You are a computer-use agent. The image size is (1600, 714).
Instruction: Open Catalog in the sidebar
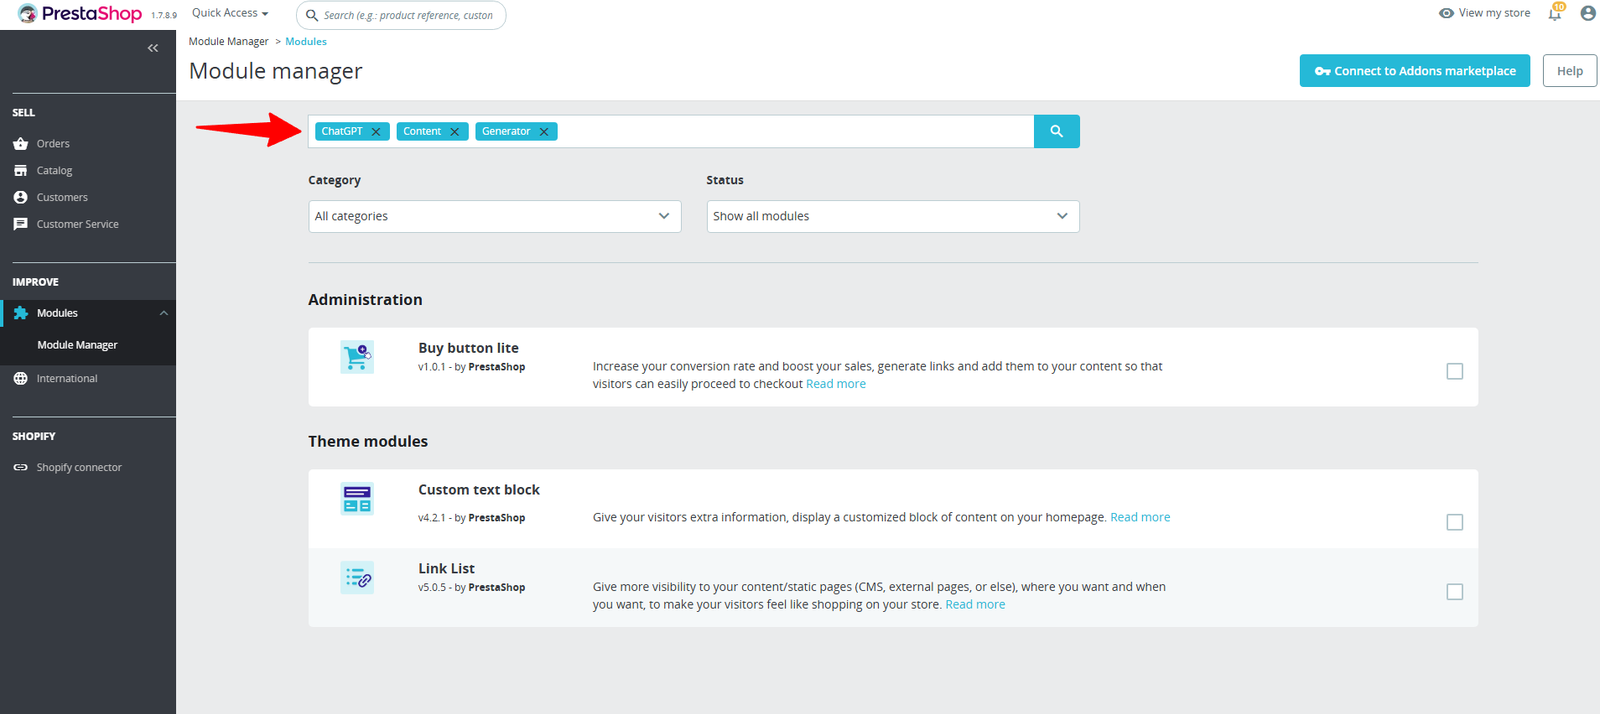pyautogui.click(x=55, y=170)
